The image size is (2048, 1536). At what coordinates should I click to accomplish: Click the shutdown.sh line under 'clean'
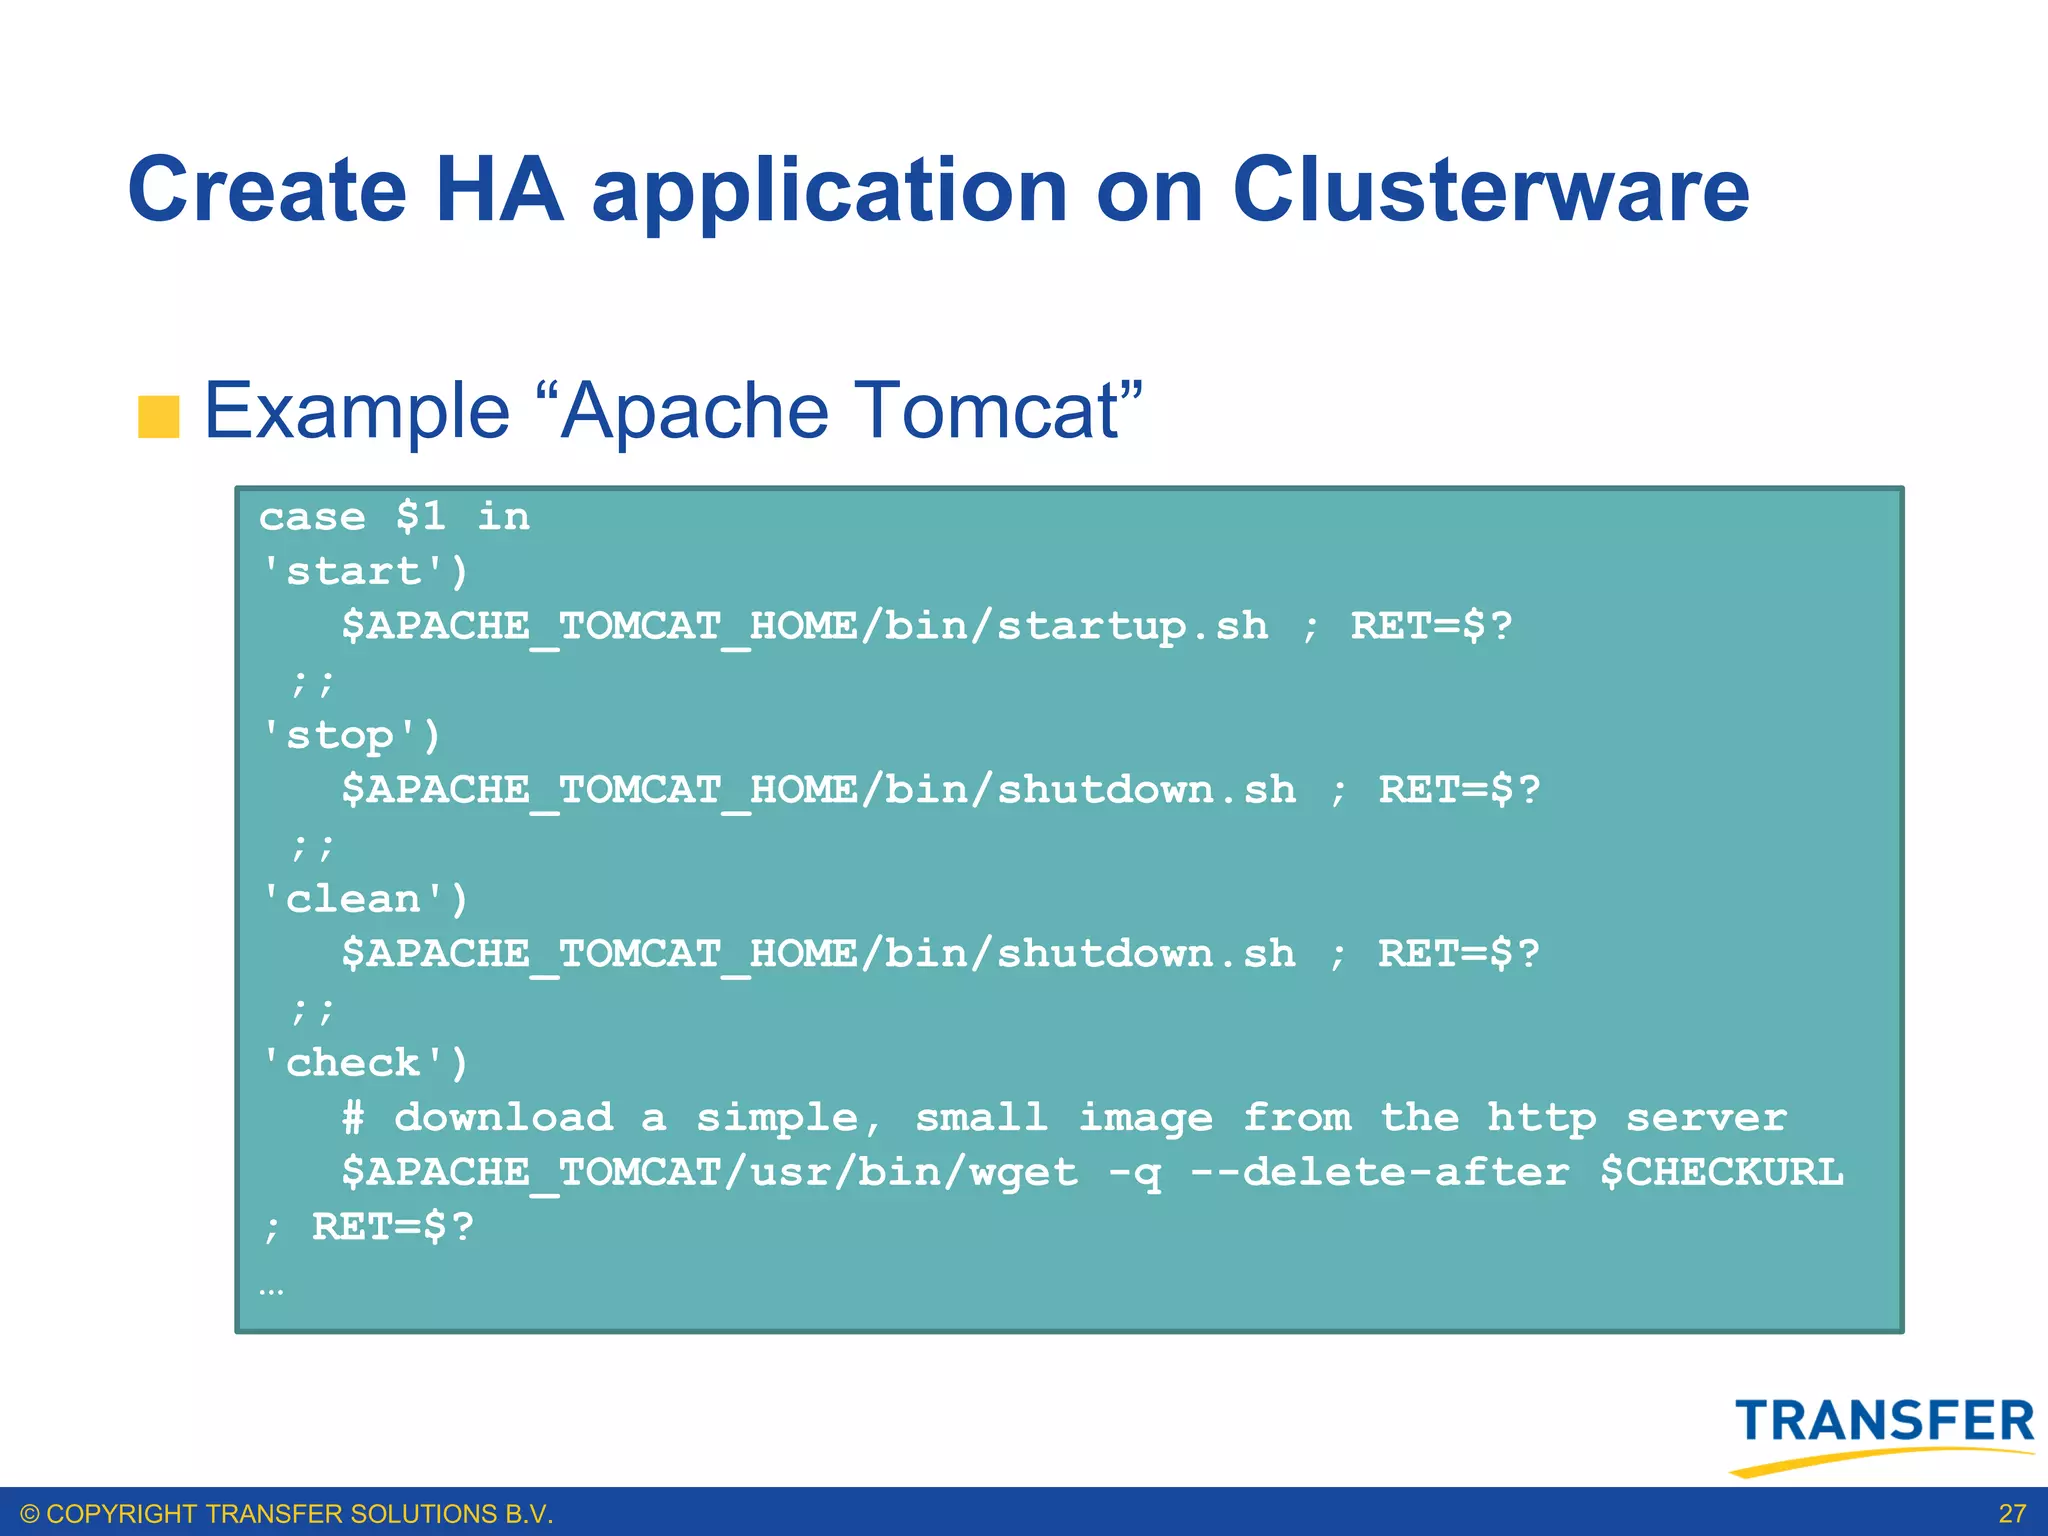click(941, 955)
